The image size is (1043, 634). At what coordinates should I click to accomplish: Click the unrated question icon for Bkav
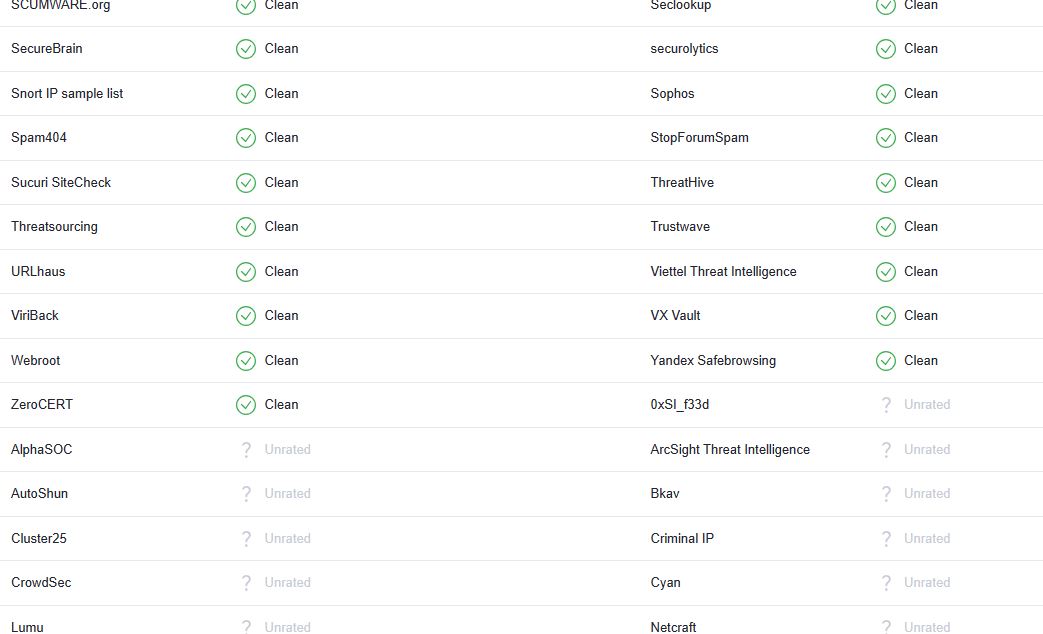point(886,494)
